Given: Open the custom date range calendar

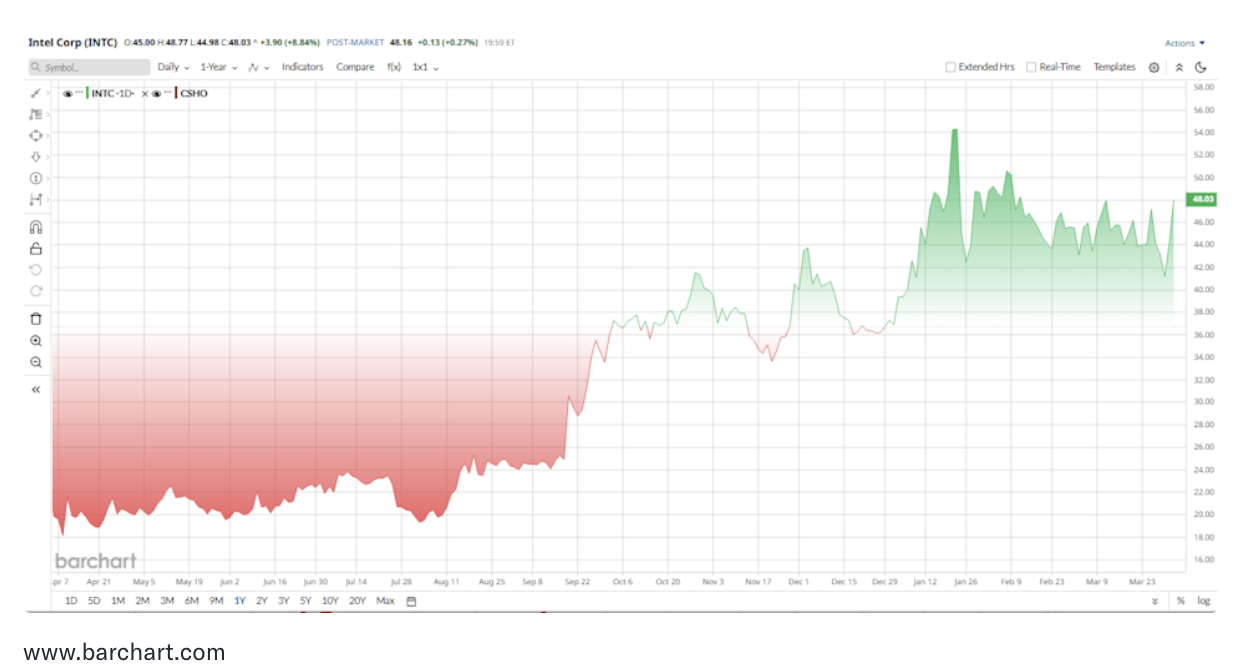Looking at the screenshot, I should [411, 601].
